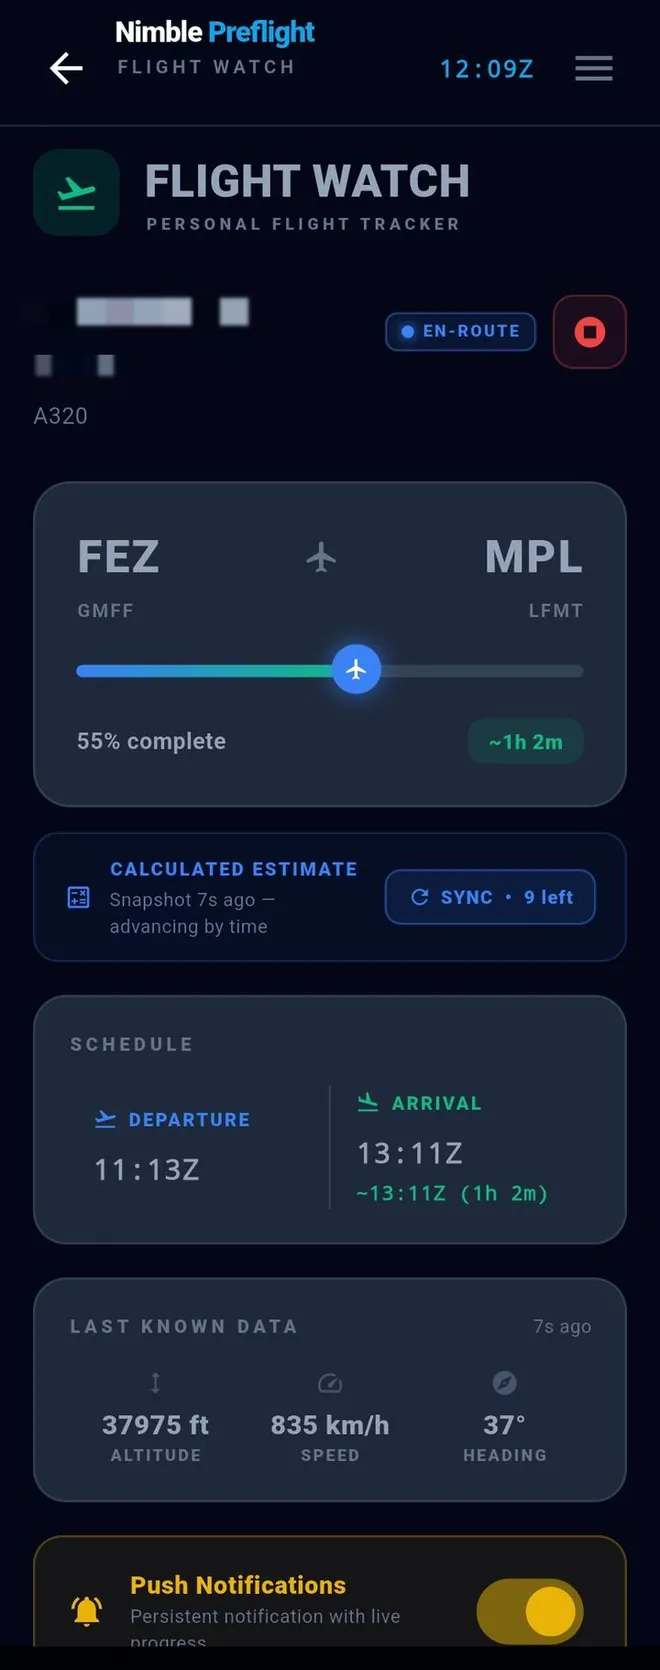Image resolution: width=660 pixels, height=1670 pixels.
Task: Select the MPL arrival airport code
Action: 534,557
